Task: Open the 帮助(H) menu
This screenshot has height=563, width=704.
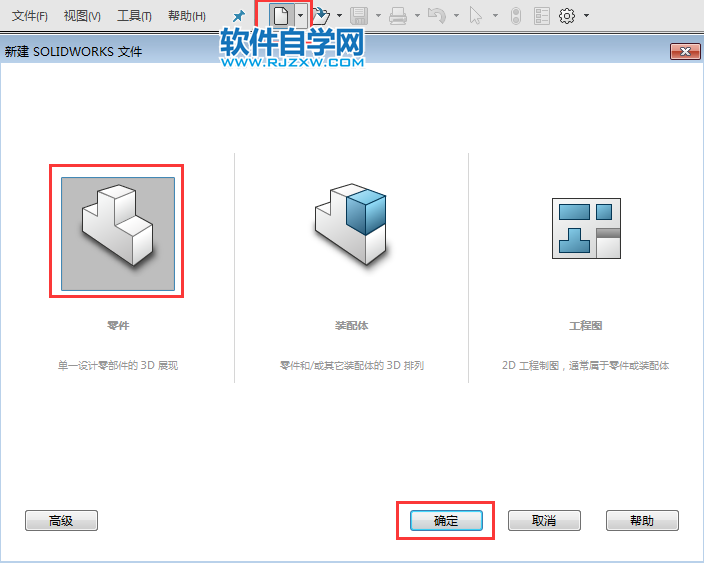Action: pos(187,16)
